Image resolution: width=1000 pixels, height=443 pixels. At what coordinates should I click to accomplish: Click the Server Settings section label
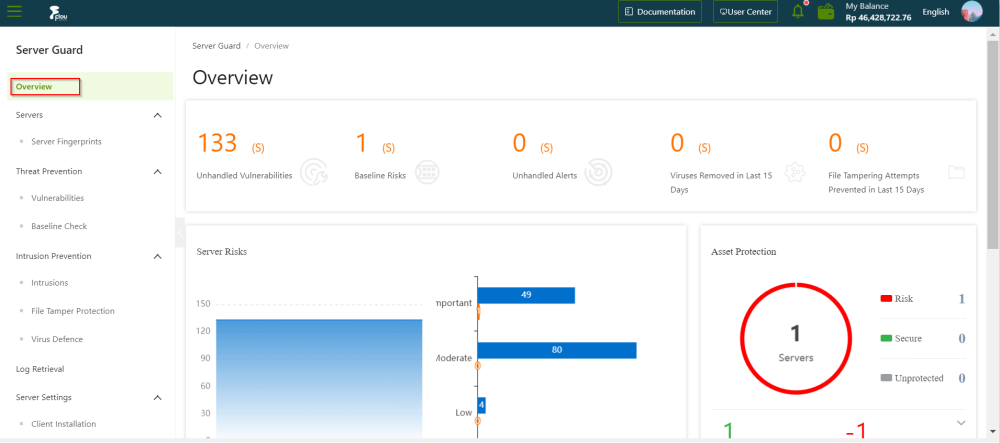[43, 398]
